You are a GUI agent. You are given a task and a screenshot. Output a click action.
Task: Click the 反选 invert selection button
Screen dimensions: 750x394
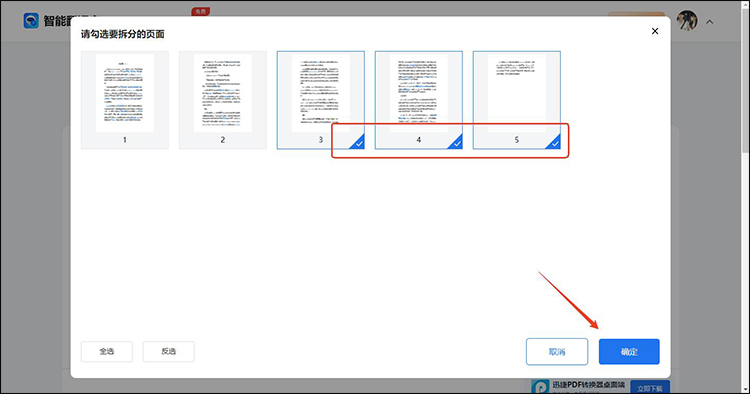(168, 351)
